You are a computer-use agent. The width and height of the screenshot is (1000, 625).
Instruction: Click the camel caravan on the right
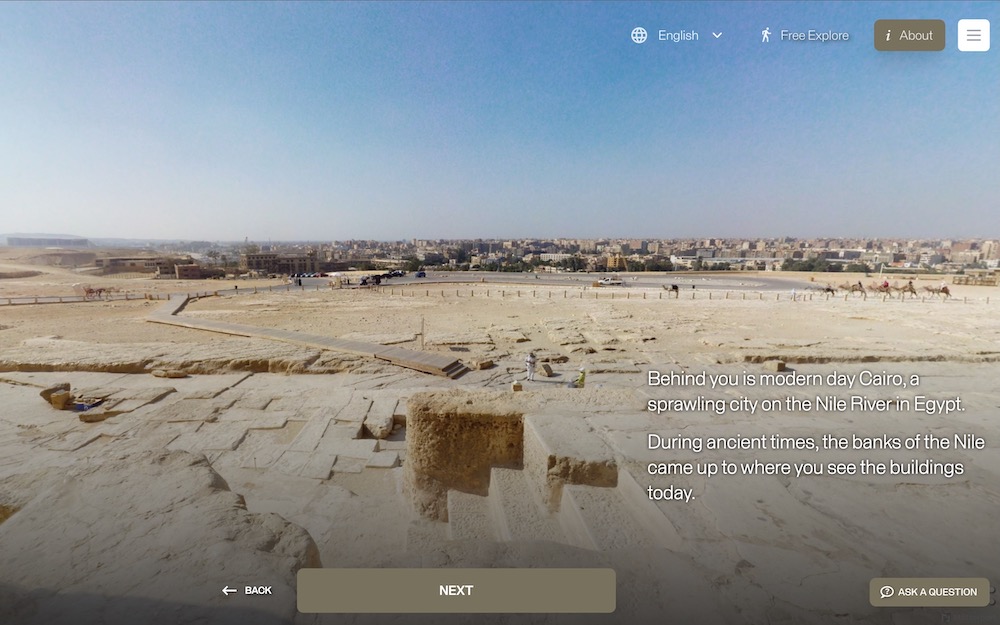point(886,290)
